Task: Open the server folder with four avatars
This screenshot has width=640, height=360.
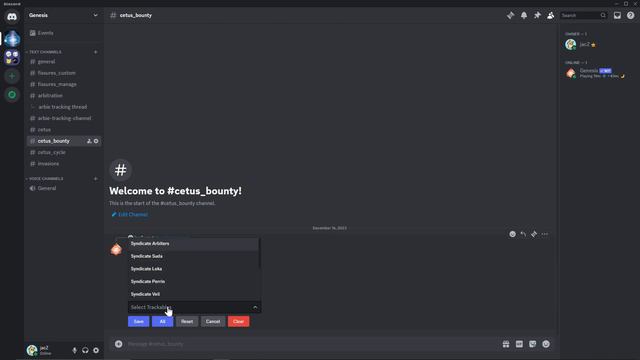Action: coord(12,57)
